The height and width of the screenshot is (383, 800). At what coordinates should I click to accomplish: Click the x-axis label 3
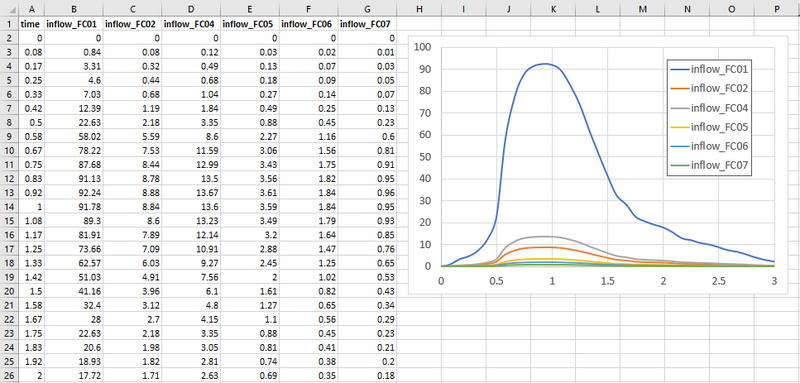[x=774, y=281]
